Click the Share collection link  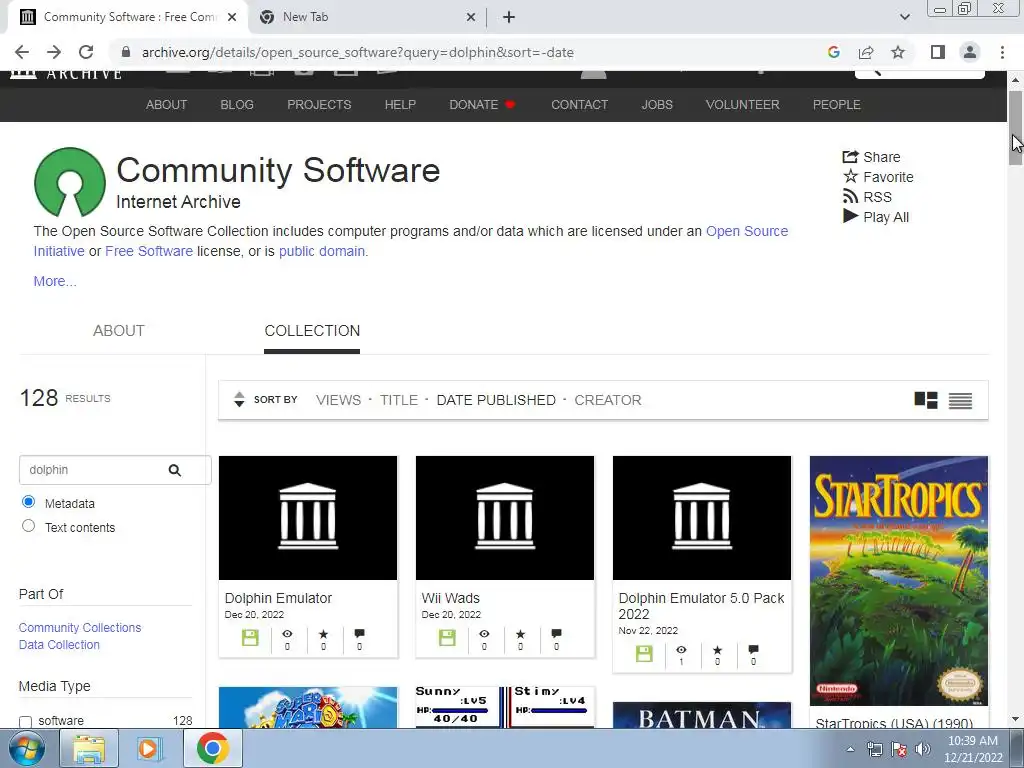click(871, 157)
